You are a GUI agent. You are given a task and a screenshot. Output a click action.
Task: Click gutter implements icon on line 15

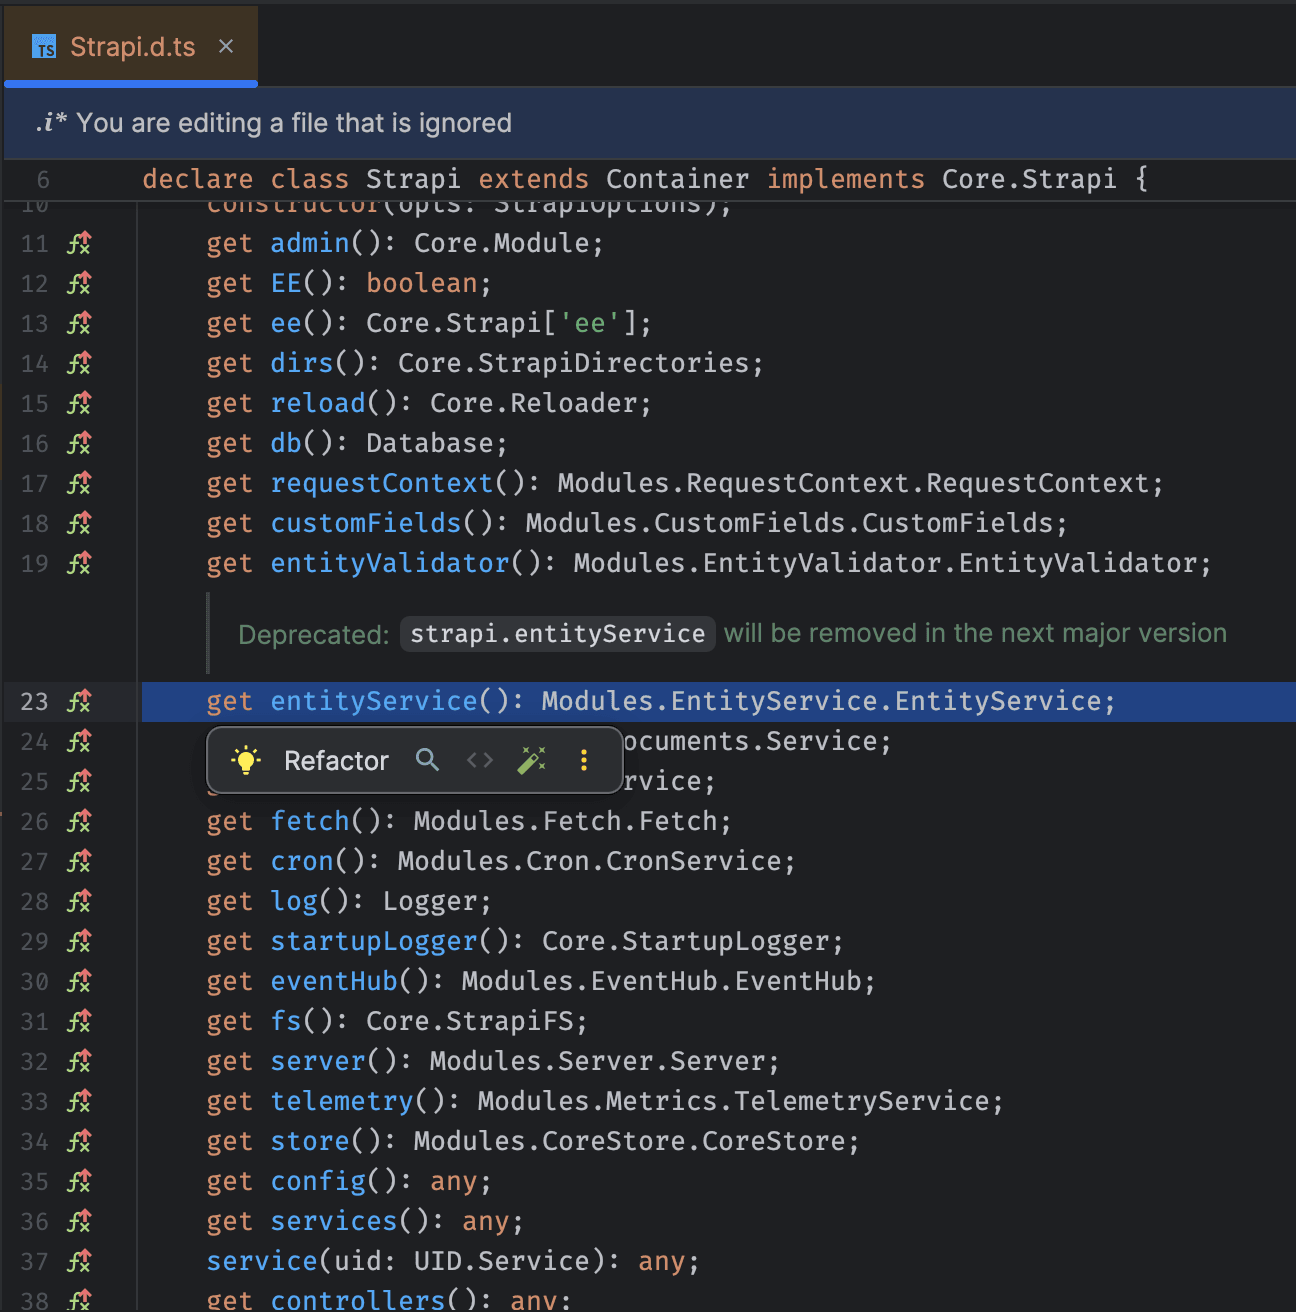79,402
